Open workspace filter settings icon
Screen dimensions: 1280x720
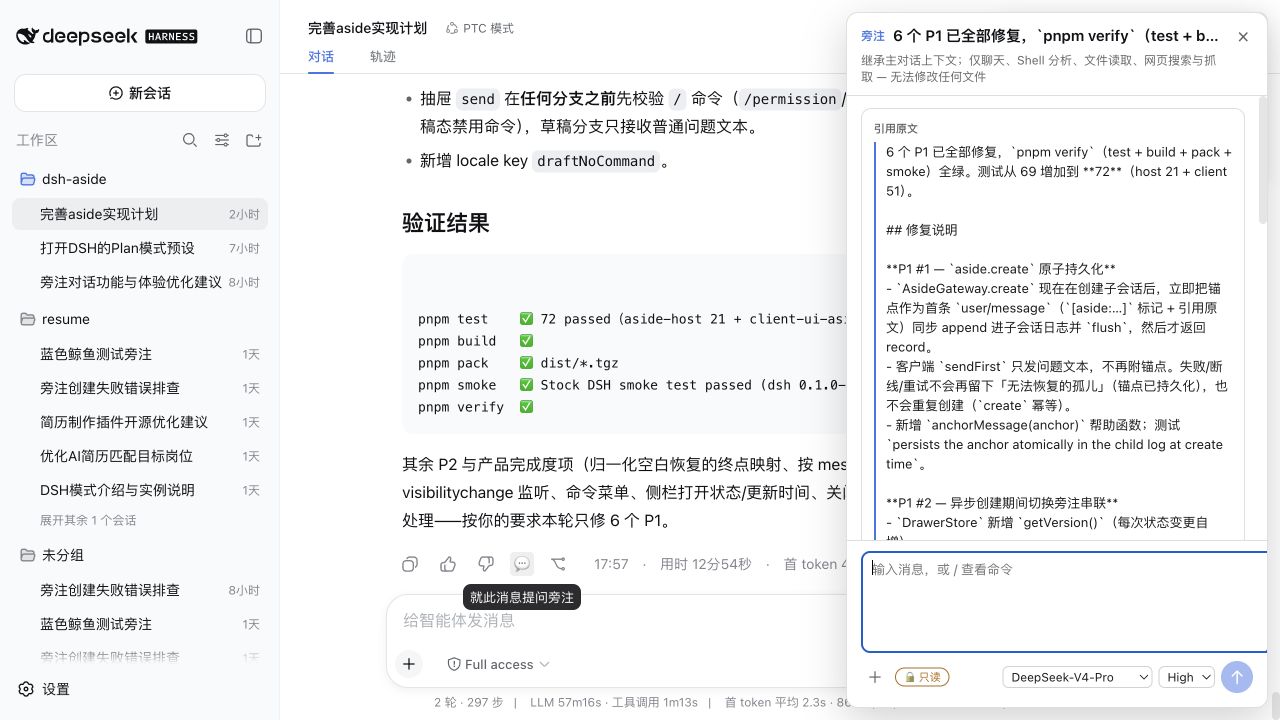click(x=222, y=140)
